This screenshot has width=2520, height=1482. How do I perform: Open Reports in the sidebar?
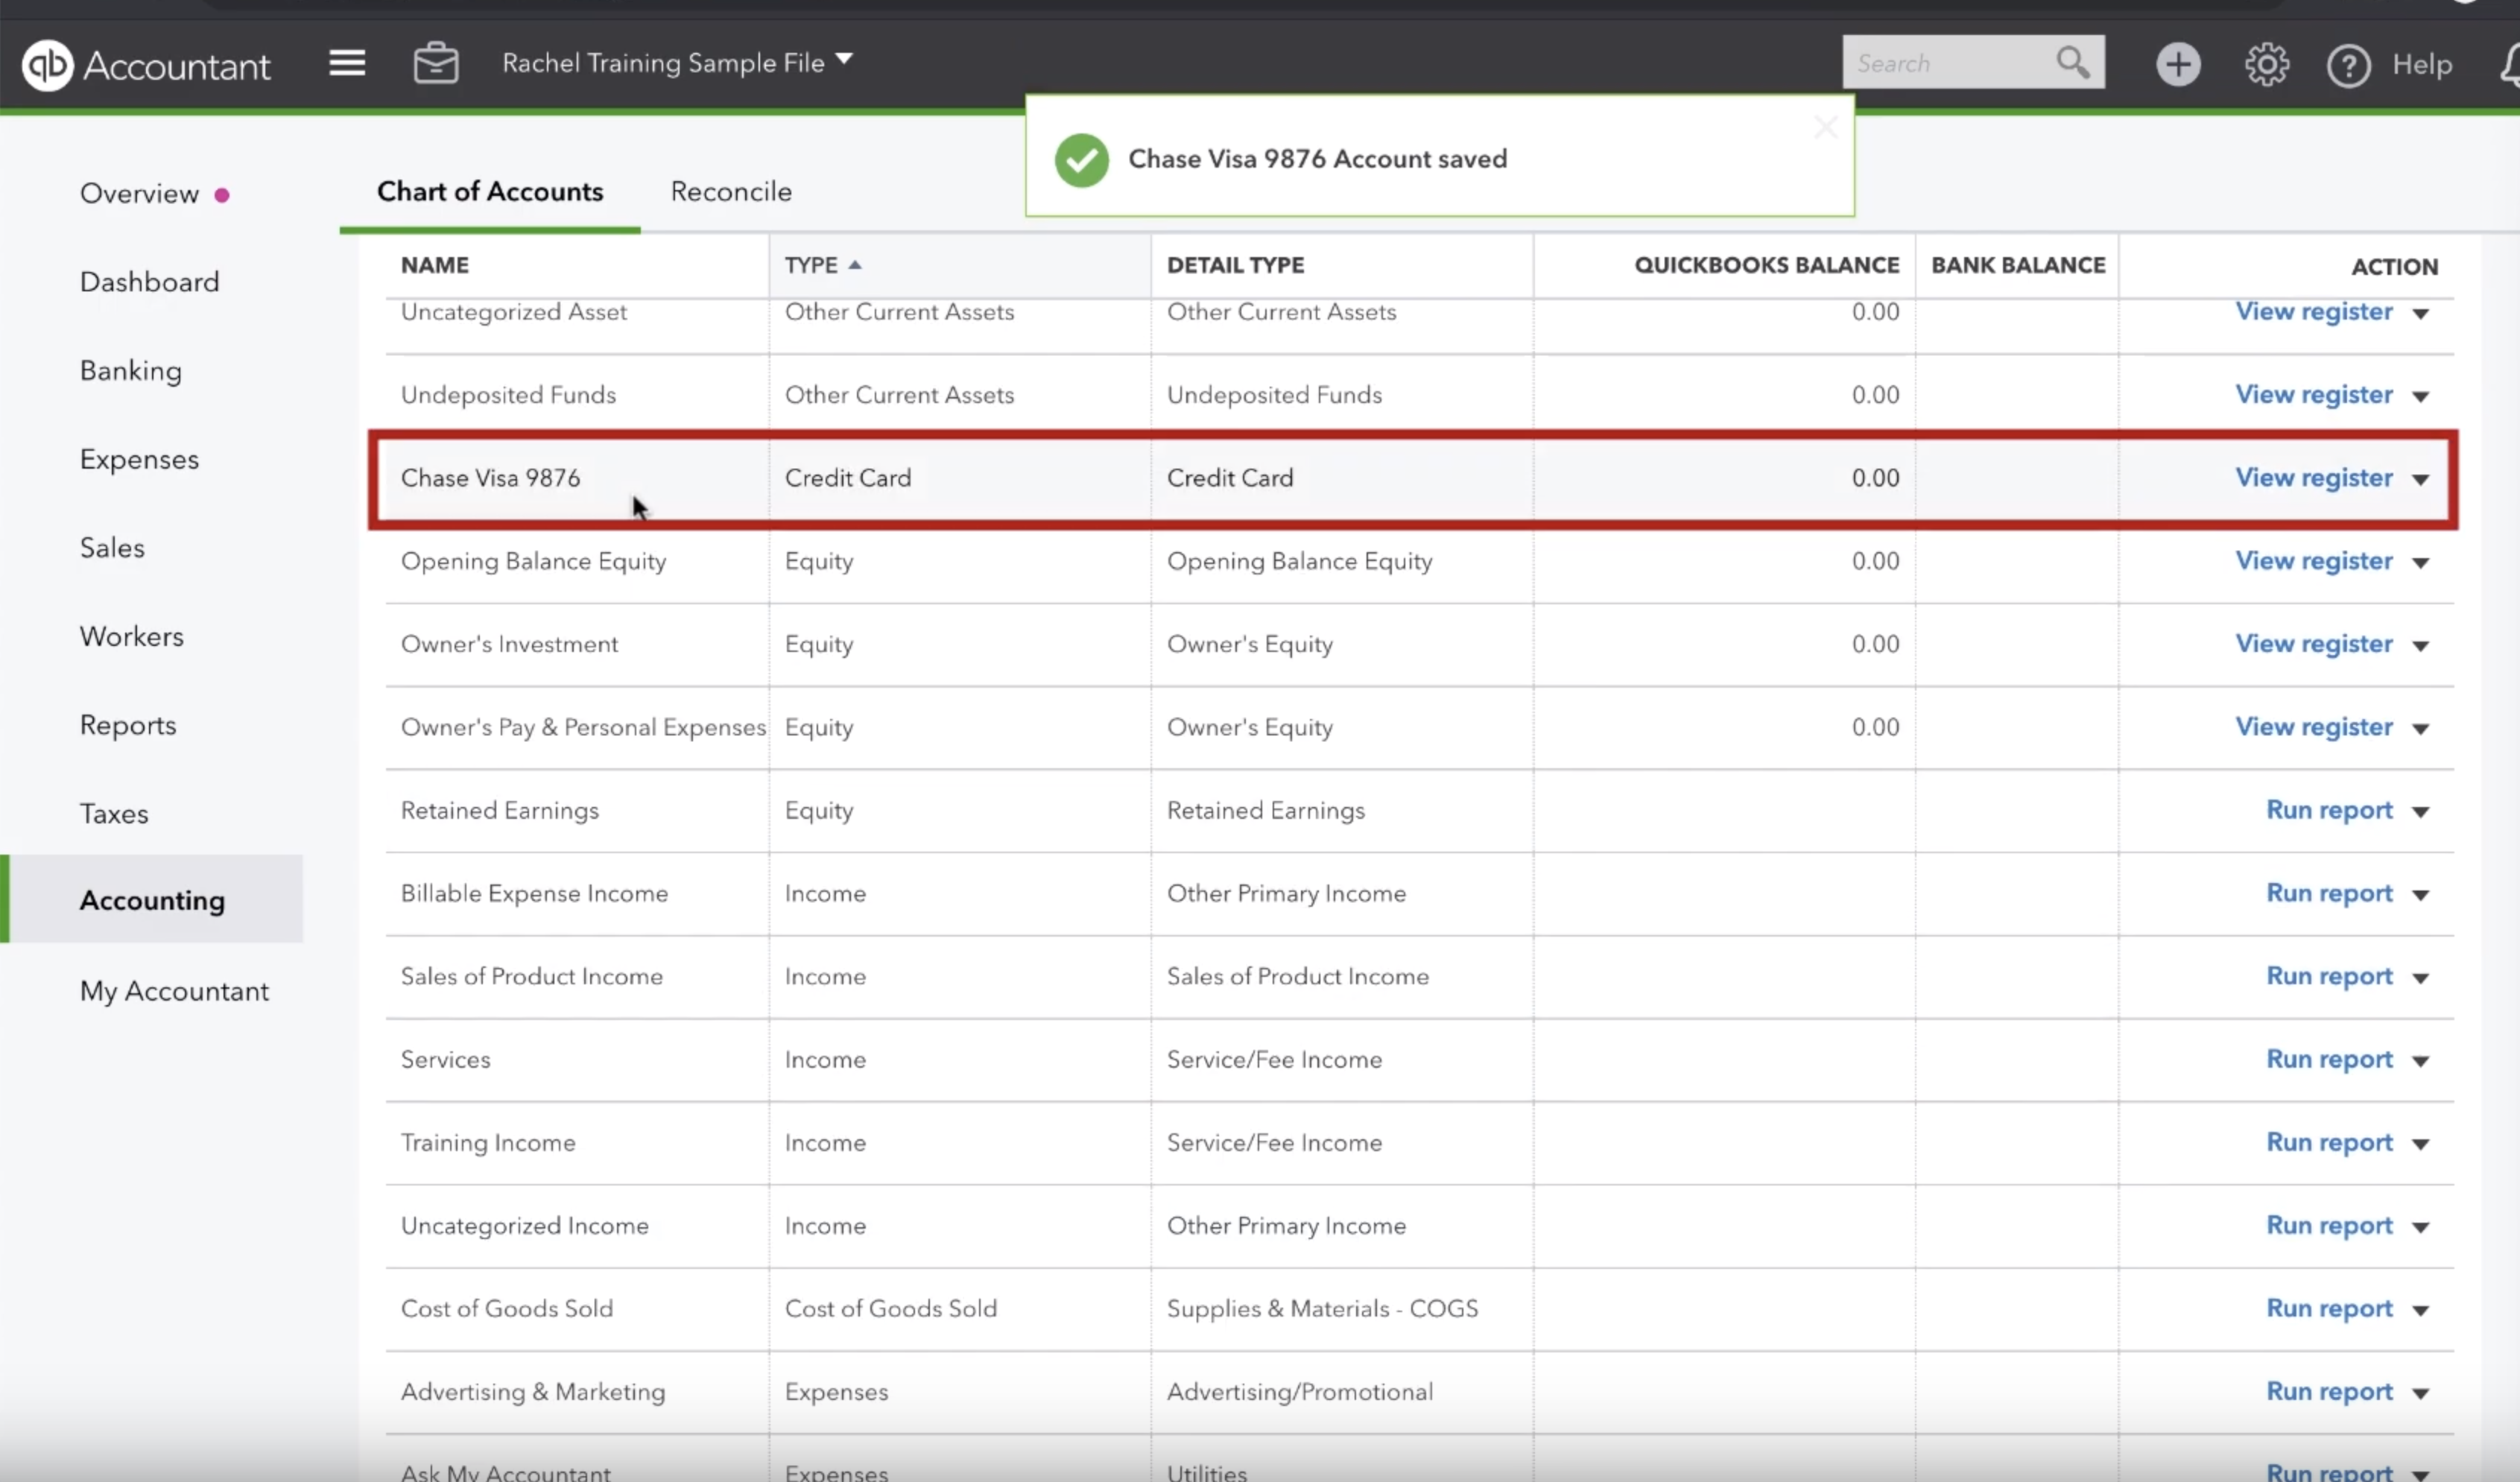(128, 725)
